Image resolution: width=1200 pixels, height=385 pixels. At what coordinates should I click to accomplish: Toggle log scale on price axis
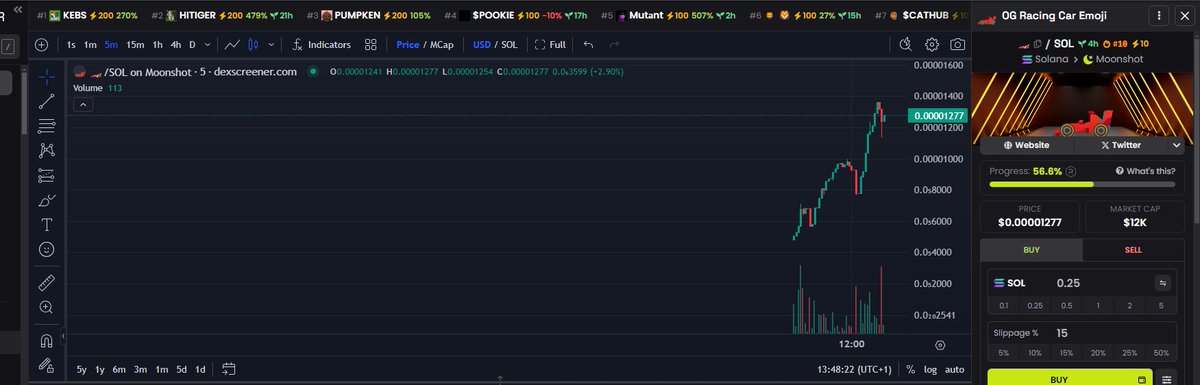coord(929,370)
